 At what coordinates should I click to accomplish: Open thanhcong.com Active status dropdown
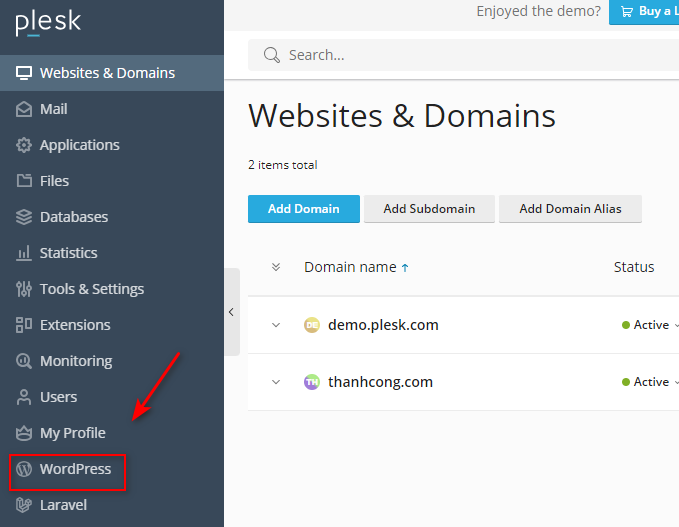(x=650, y=382)
